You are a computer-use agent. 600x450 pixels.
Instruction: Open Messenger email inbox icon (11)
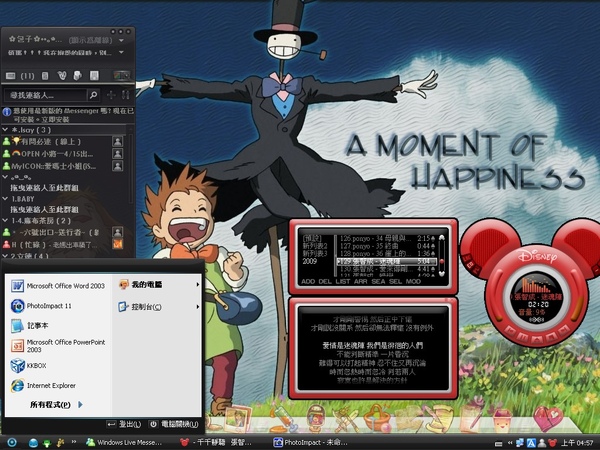click(x=20, y=76)
